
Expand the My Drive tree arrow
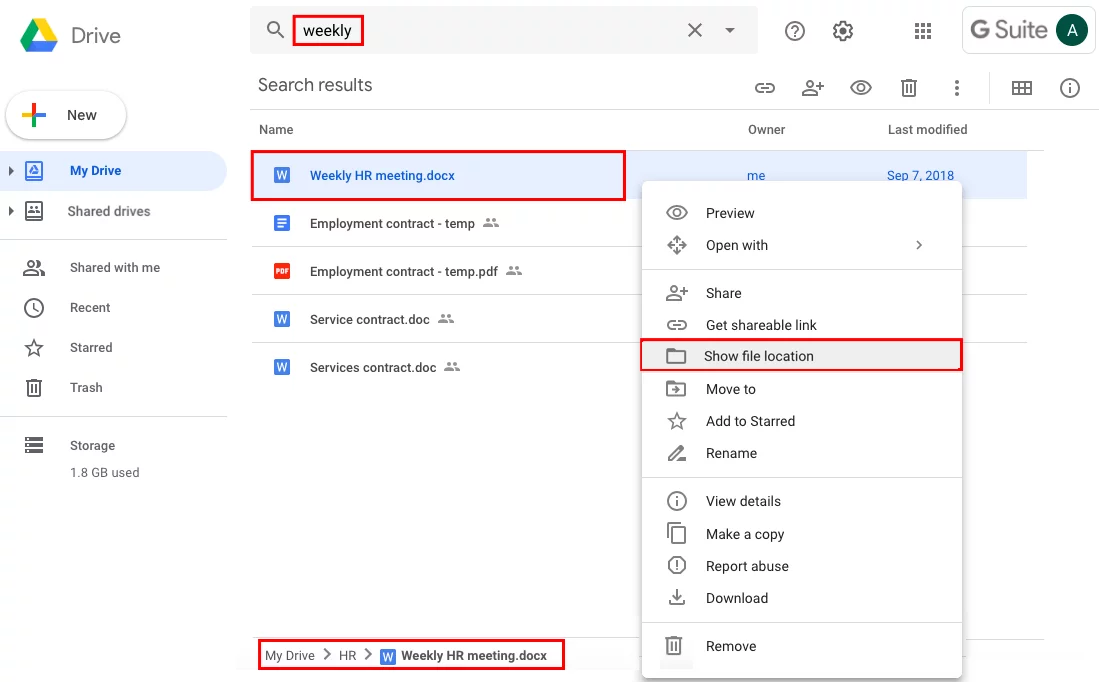[11, 170]
